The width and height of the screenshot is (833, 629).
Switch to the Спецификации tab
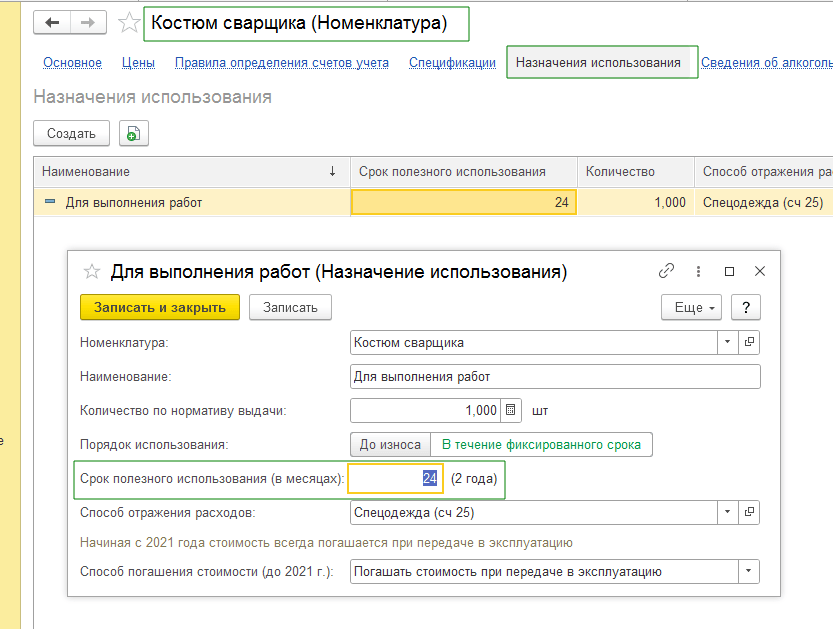(x=452, y=63)
